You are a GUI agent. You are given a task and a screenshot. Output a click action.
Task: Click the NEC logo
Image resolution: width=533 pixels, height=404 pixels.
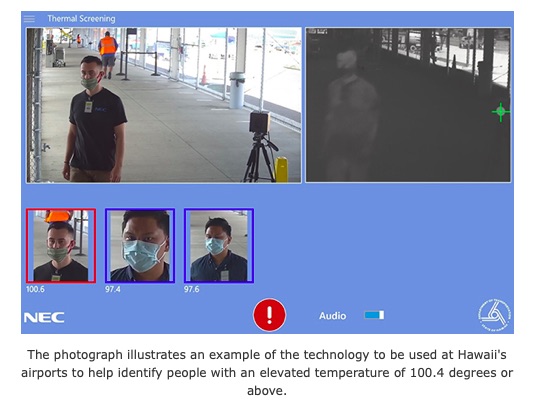(x=44, y=317)
